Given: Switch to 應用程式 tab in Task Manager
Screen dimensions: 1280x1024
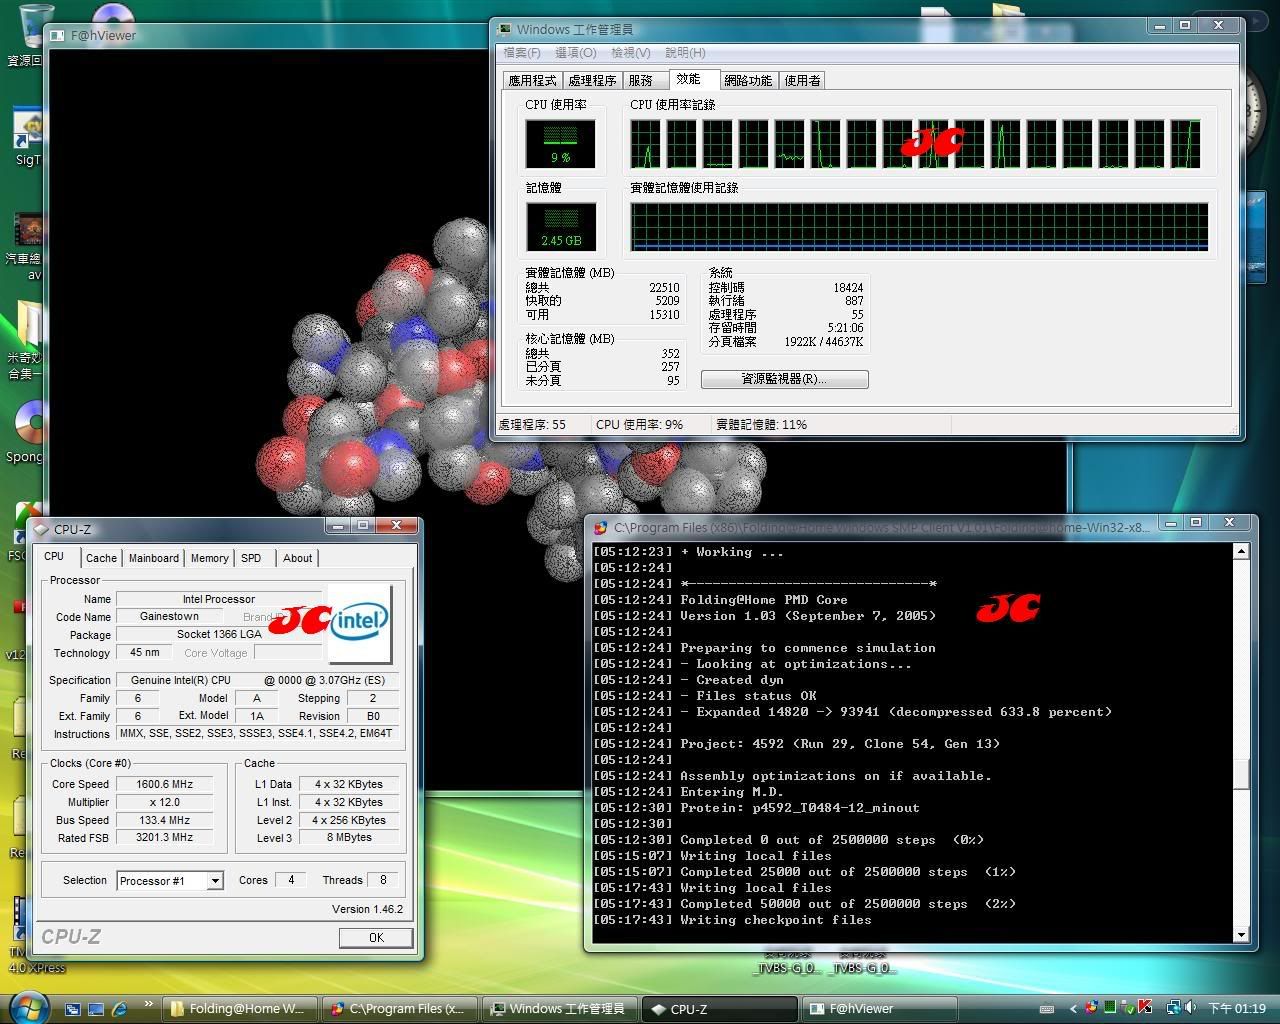Looking at the screenshot, I should click(532, 81).
